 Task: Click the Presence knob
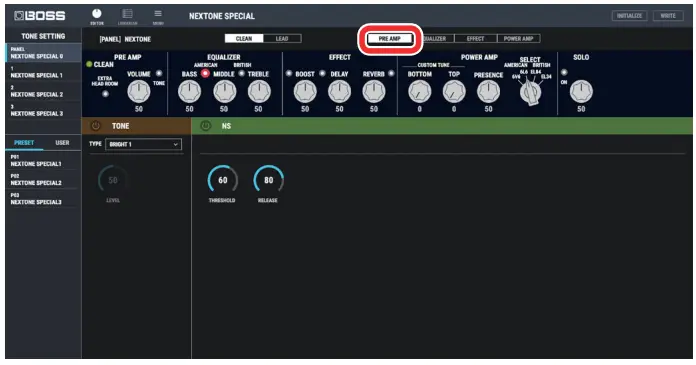[x=488, y=91]
